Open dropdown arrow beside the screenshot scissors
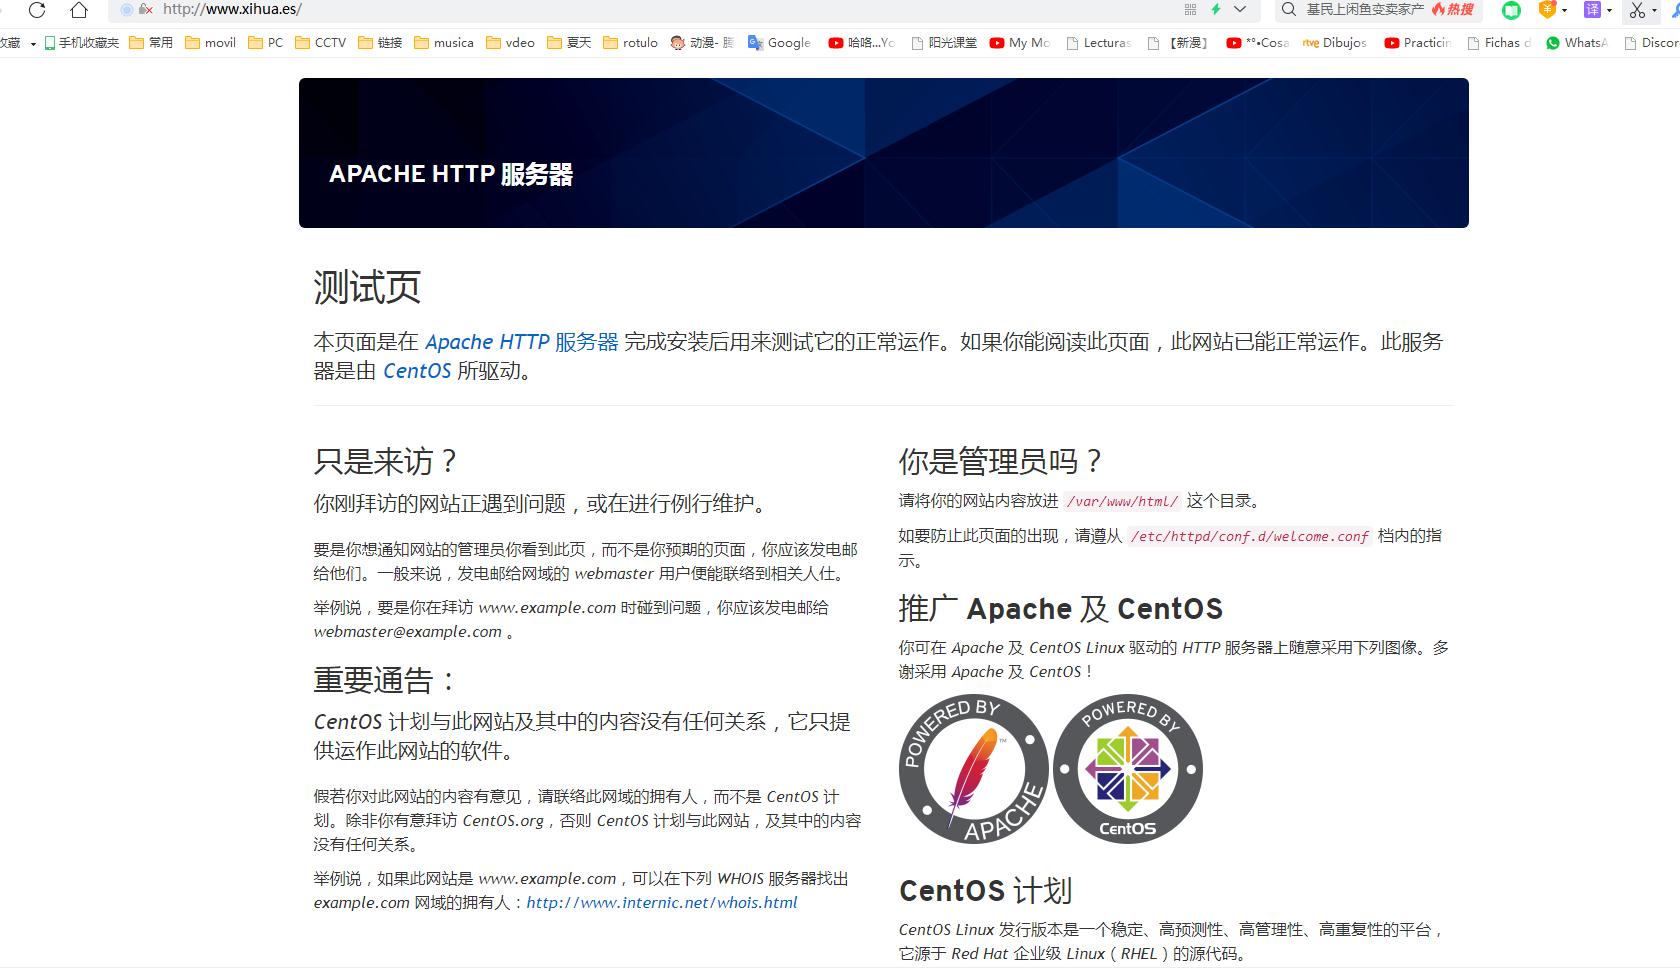 coord(1656,11)
